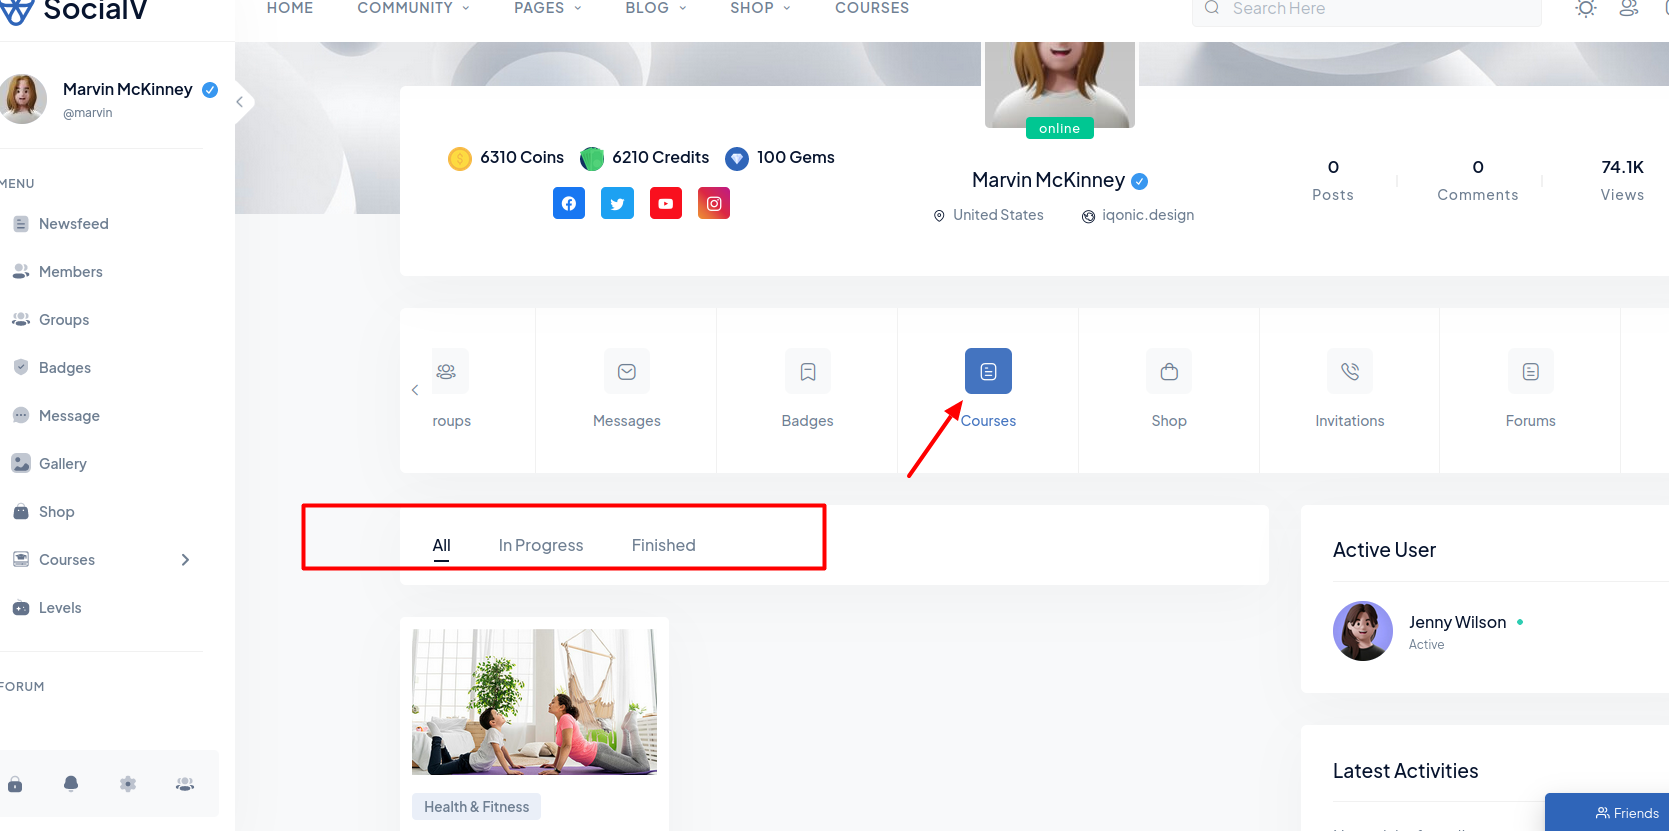Click the Messages envelope icon in profile tabs
This screenshot has width=1669, height=831.
tap(627, 371)
